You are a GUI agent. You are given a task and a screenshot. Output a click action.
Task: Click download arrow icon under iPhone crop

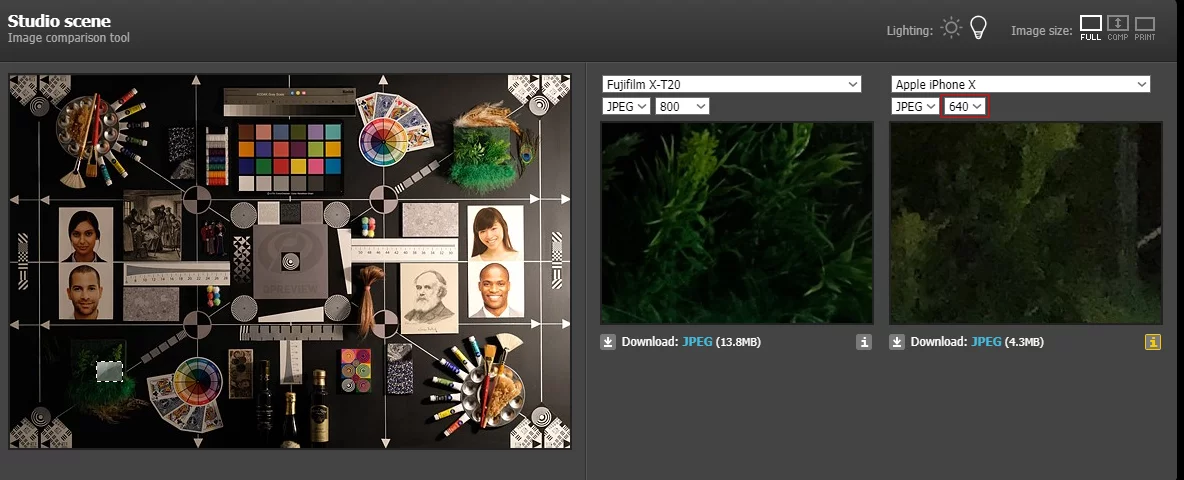[897, 342]
